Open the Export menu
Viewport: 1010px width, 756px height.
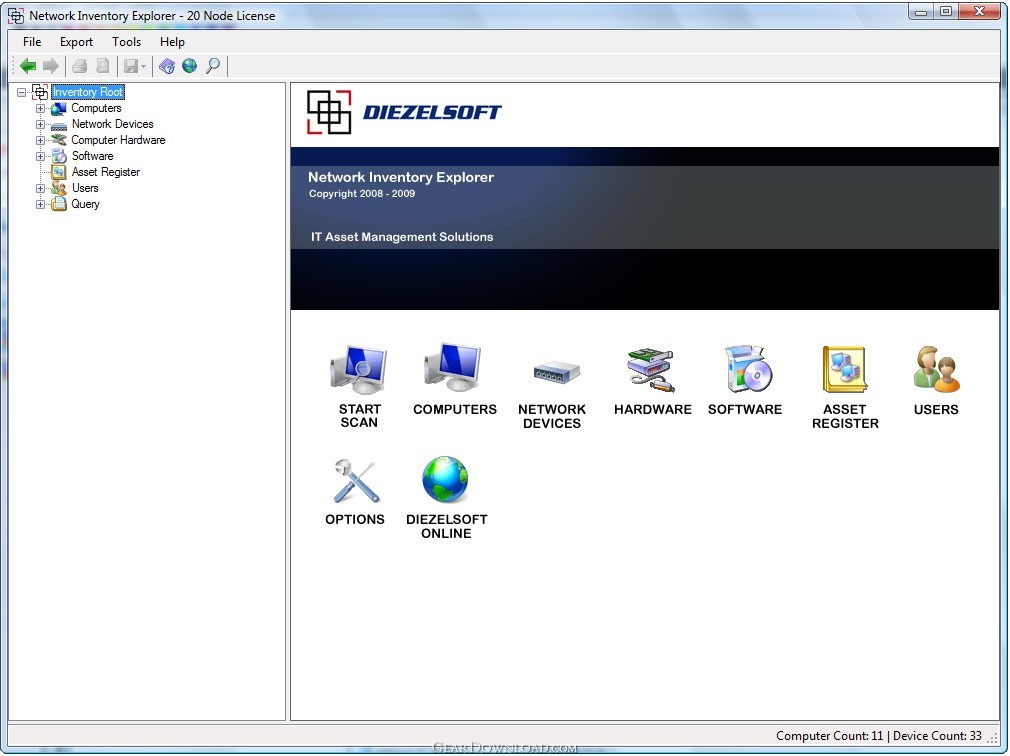[76, 42]
